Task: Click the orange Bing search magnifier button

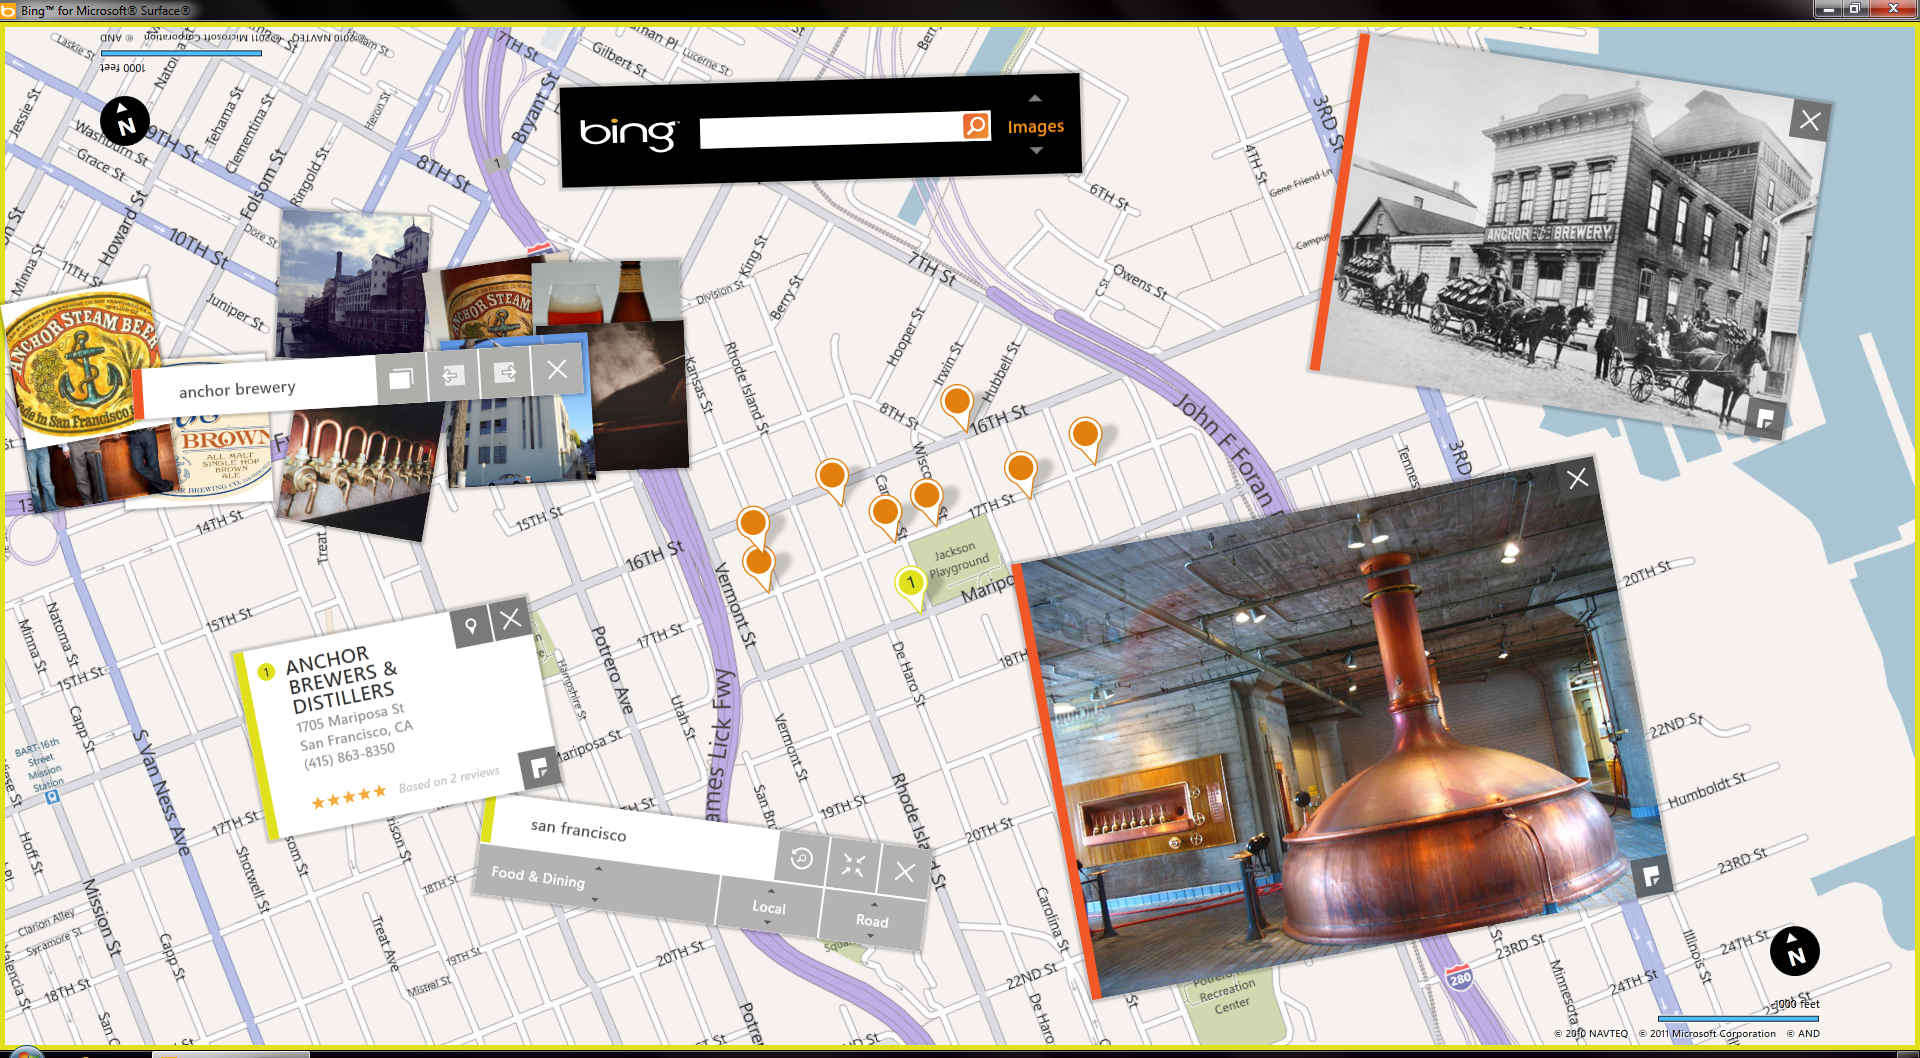Action: pyautogui.click(x=976, y=125)
